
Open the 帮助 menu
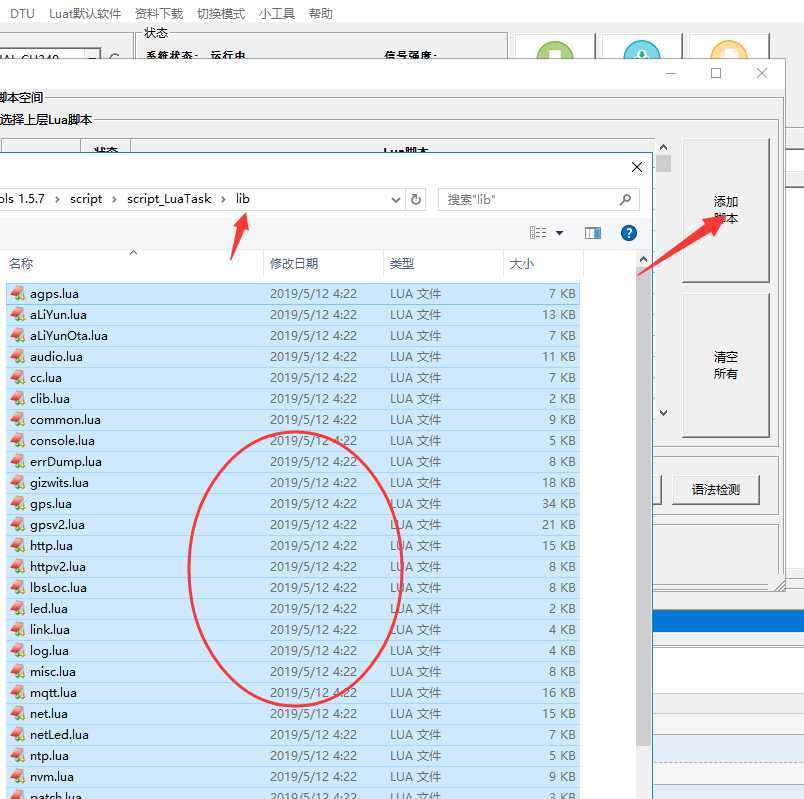[x=320, y=13]
